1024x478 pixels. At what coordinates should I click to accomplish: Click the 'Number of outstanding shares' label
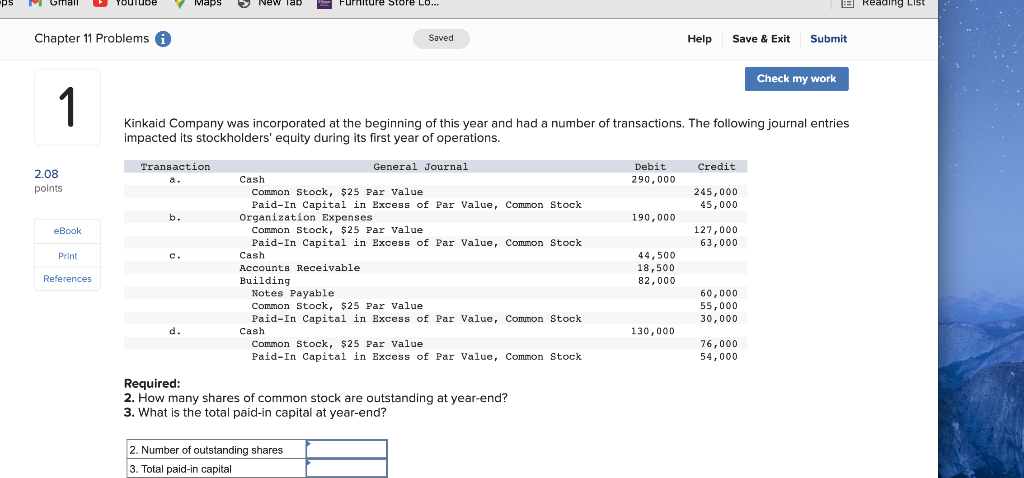tap(206, 449)
